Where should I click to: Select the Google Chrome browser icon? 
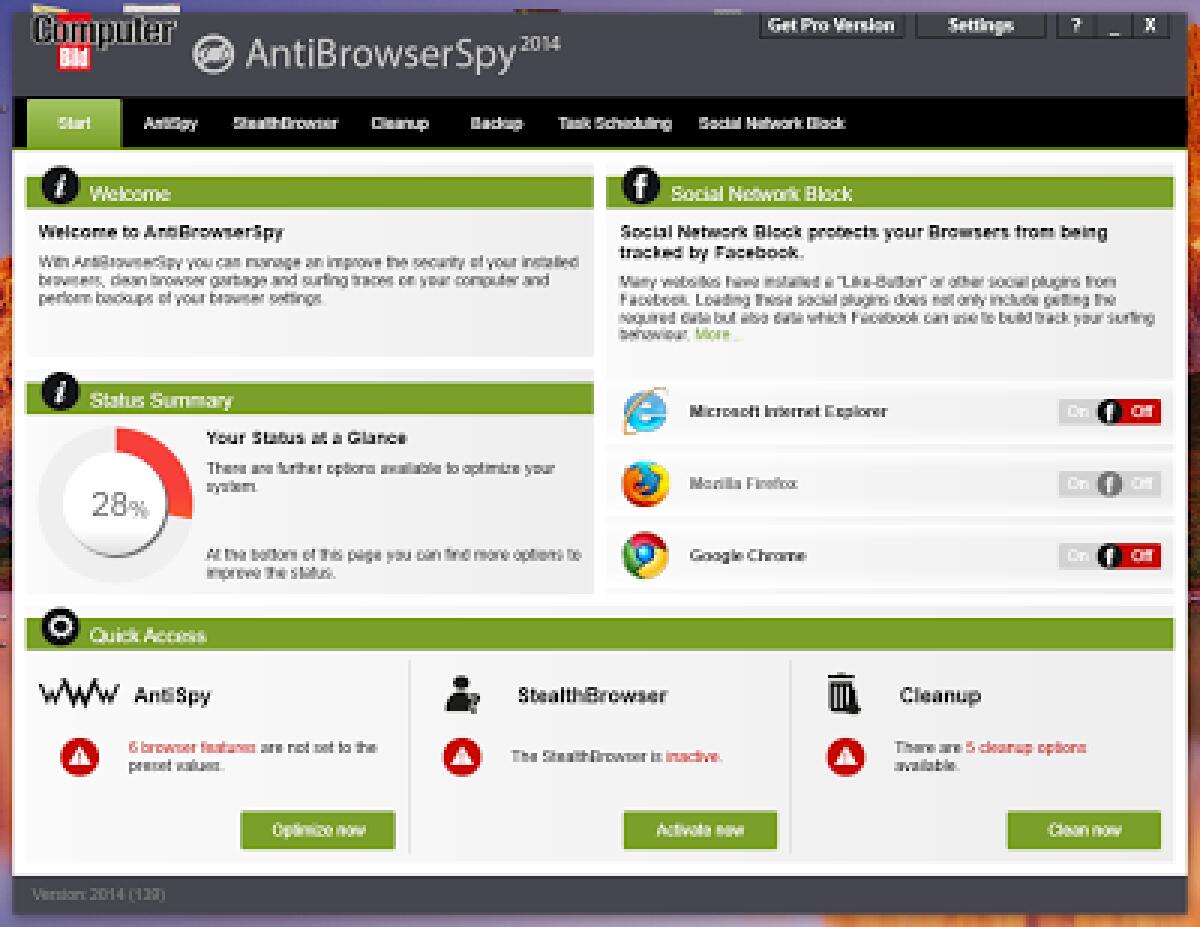pyautogui.click(x=643, y=555)
